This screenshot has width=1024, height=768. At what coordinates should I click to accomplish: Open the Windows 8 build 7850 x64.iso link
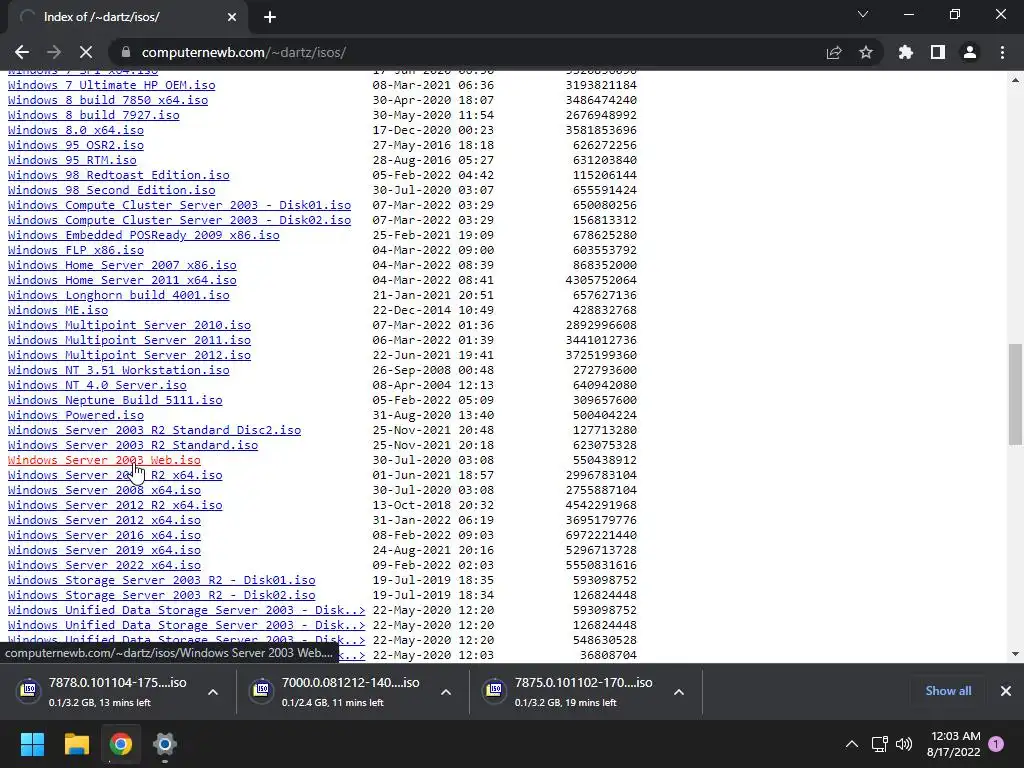click(x=108, y=100)
